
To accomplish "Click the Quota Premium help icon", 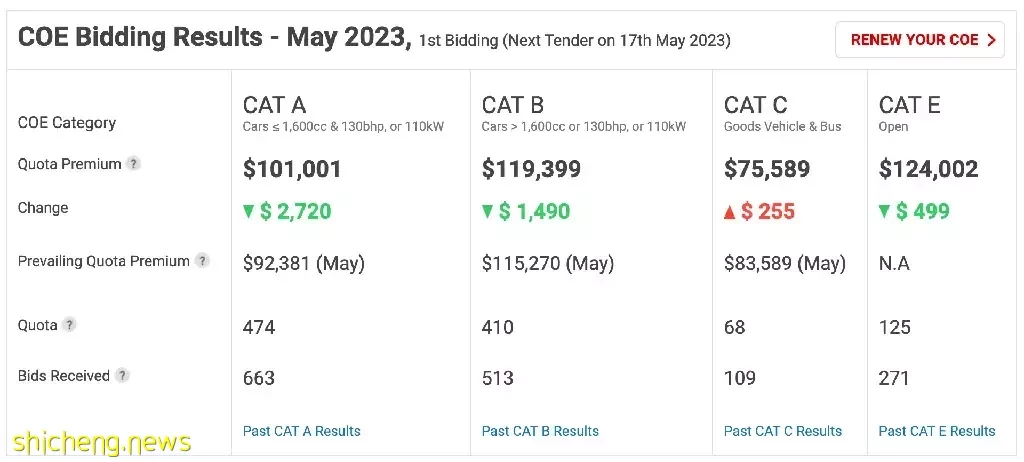I will tap(133, 164).
